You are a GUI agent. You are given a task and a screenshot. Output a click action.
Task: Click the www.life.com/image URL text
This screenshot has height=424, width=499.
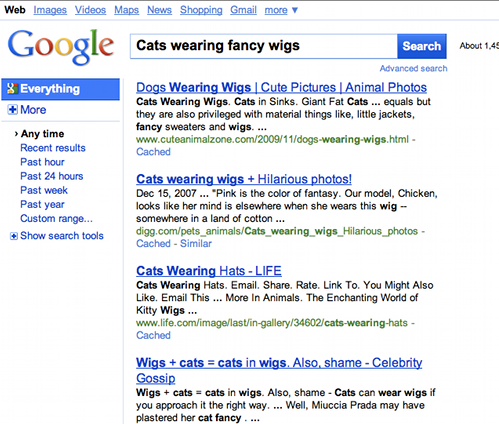[x=272, y=323]
